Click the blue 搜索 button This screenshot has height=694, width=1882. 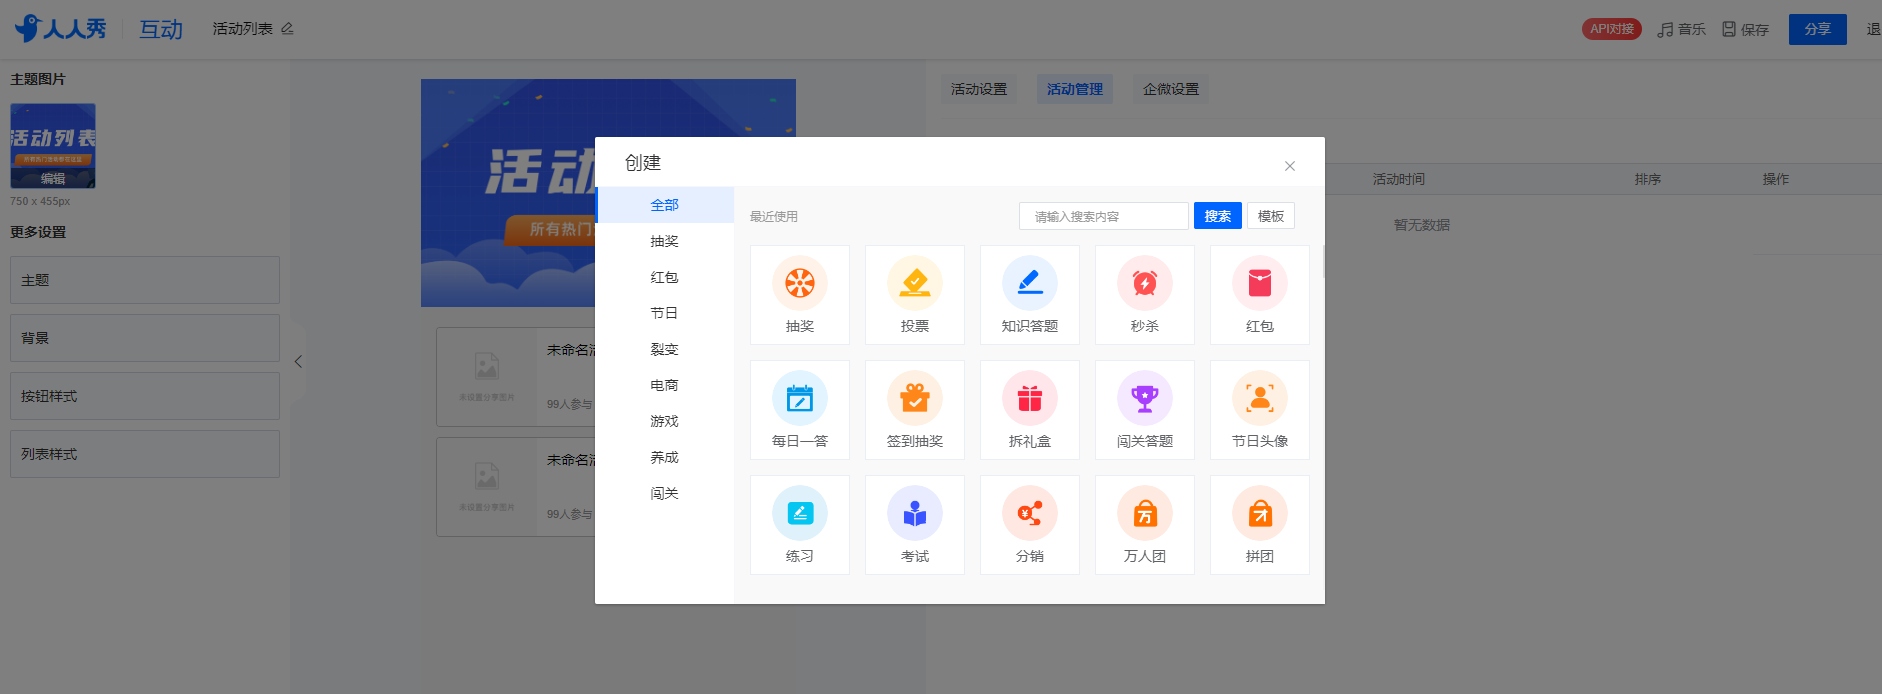[1218, 216]
